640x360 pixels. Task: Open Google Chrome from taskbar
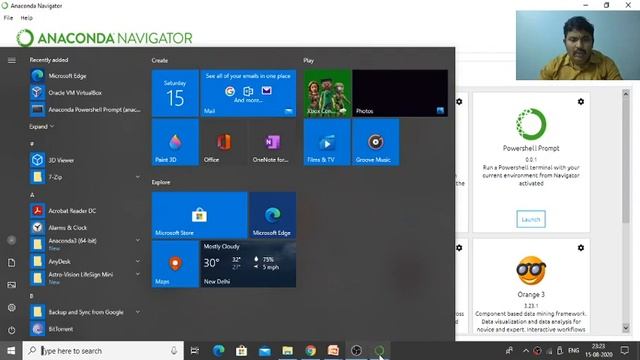(311, 351)
